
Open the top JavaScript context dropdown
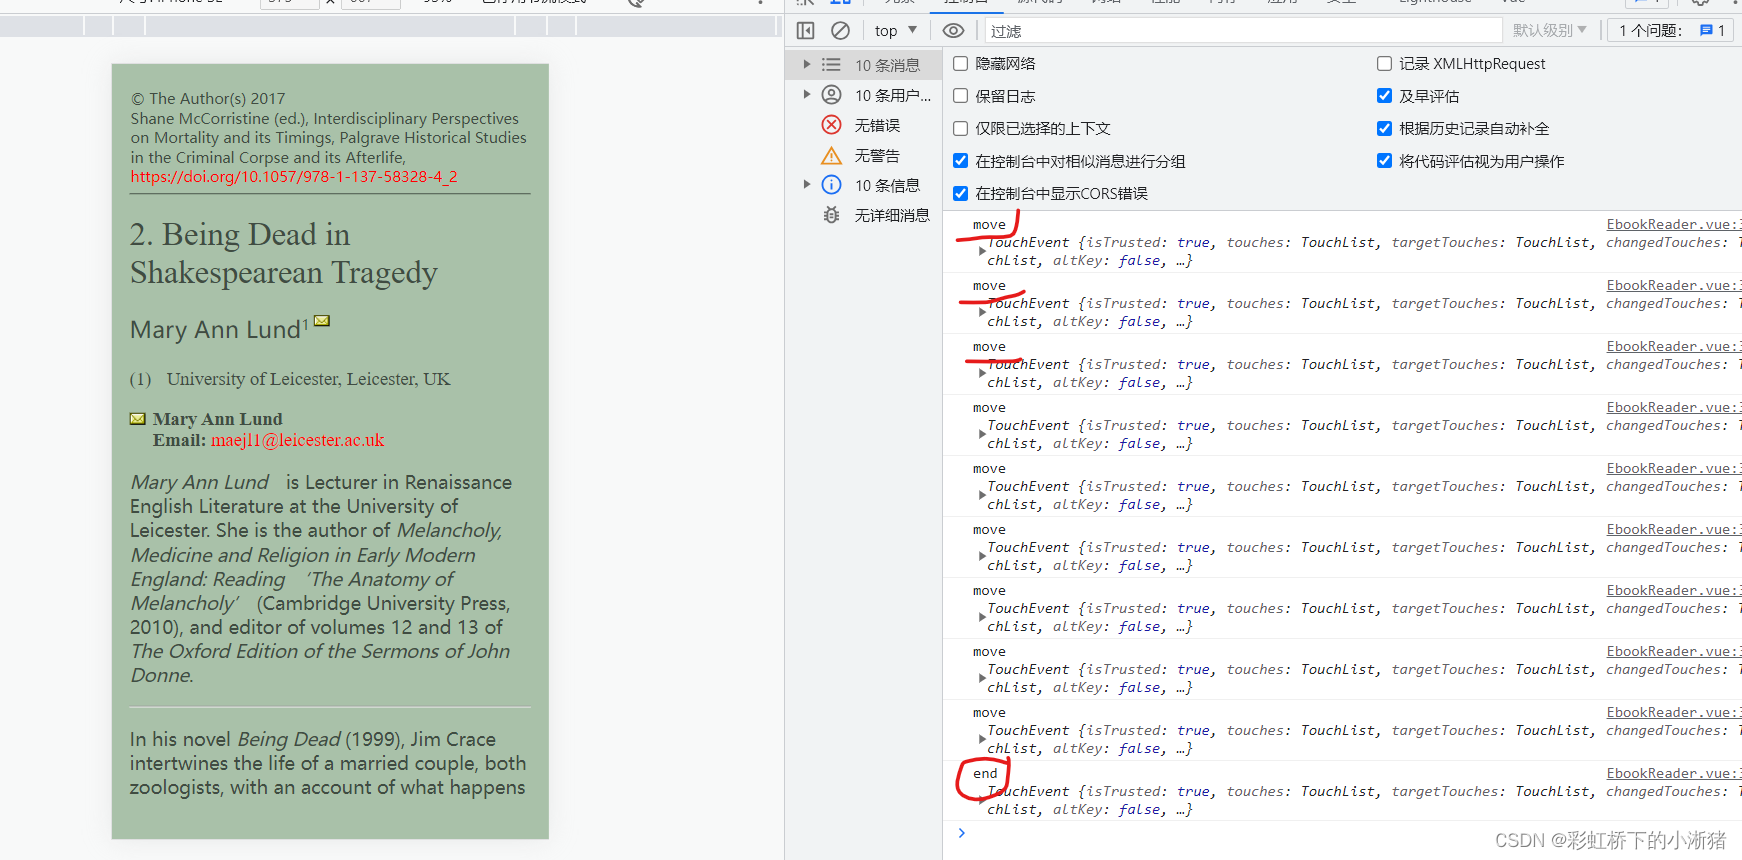click(895, 31)
